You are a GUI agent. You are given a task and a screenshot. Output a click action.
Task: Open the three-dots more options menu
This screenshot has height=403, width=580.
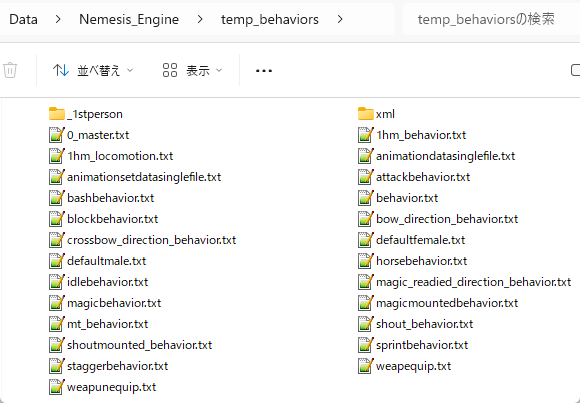[x=264, y=70]
